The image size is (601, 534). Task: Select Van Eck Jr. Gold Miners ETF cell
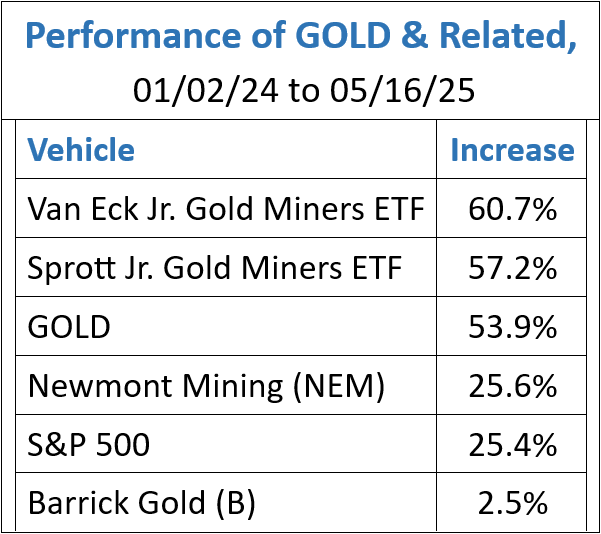click(x=227, y=209)
